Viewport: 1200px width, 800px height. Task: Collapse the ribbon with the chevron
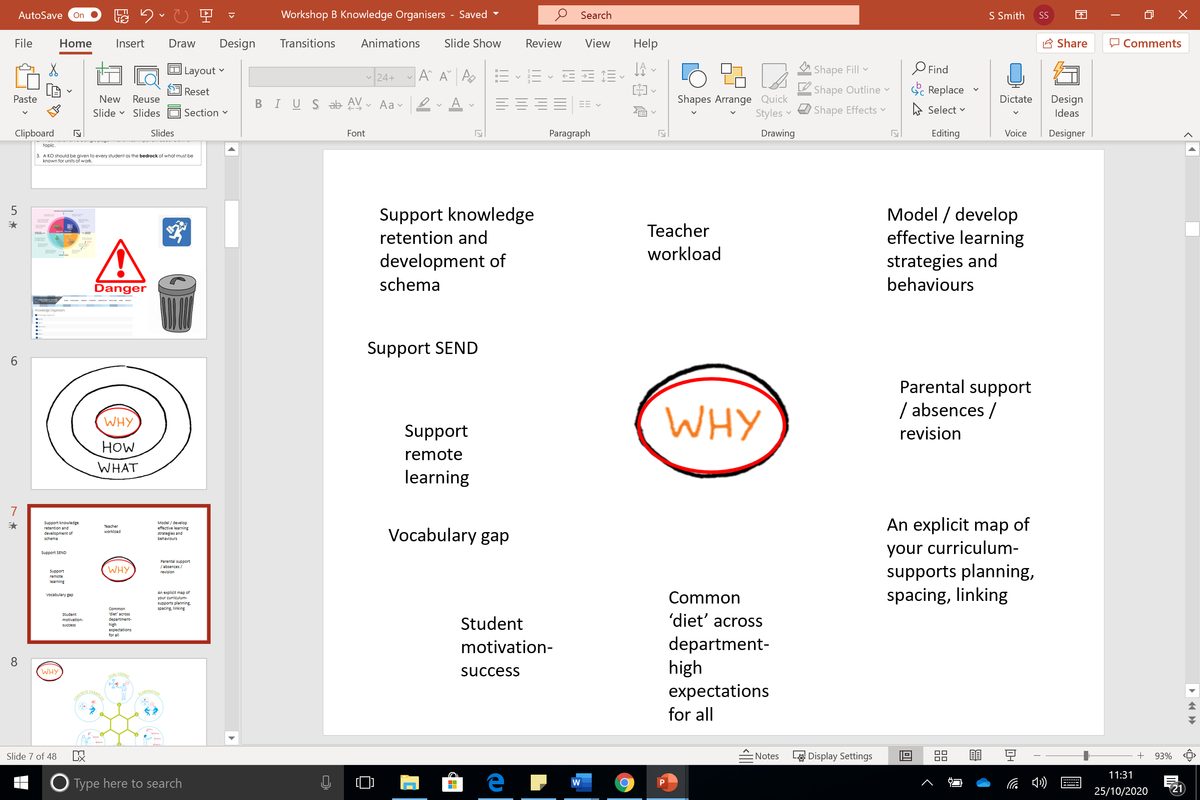(1188, 134)
